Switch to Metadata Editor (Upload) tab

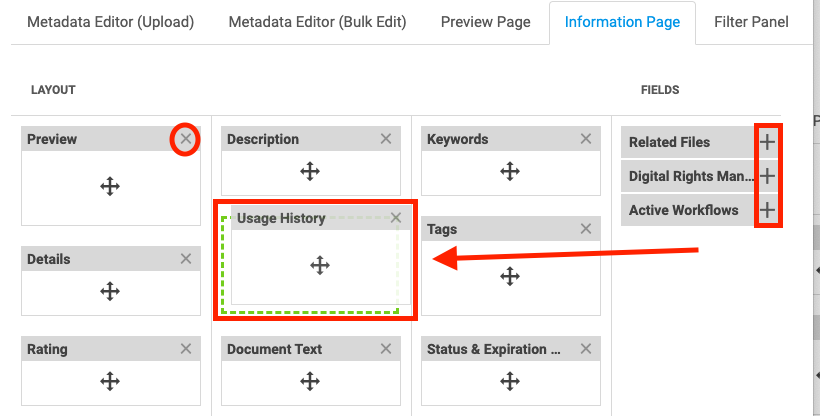(x=110, y=22)
